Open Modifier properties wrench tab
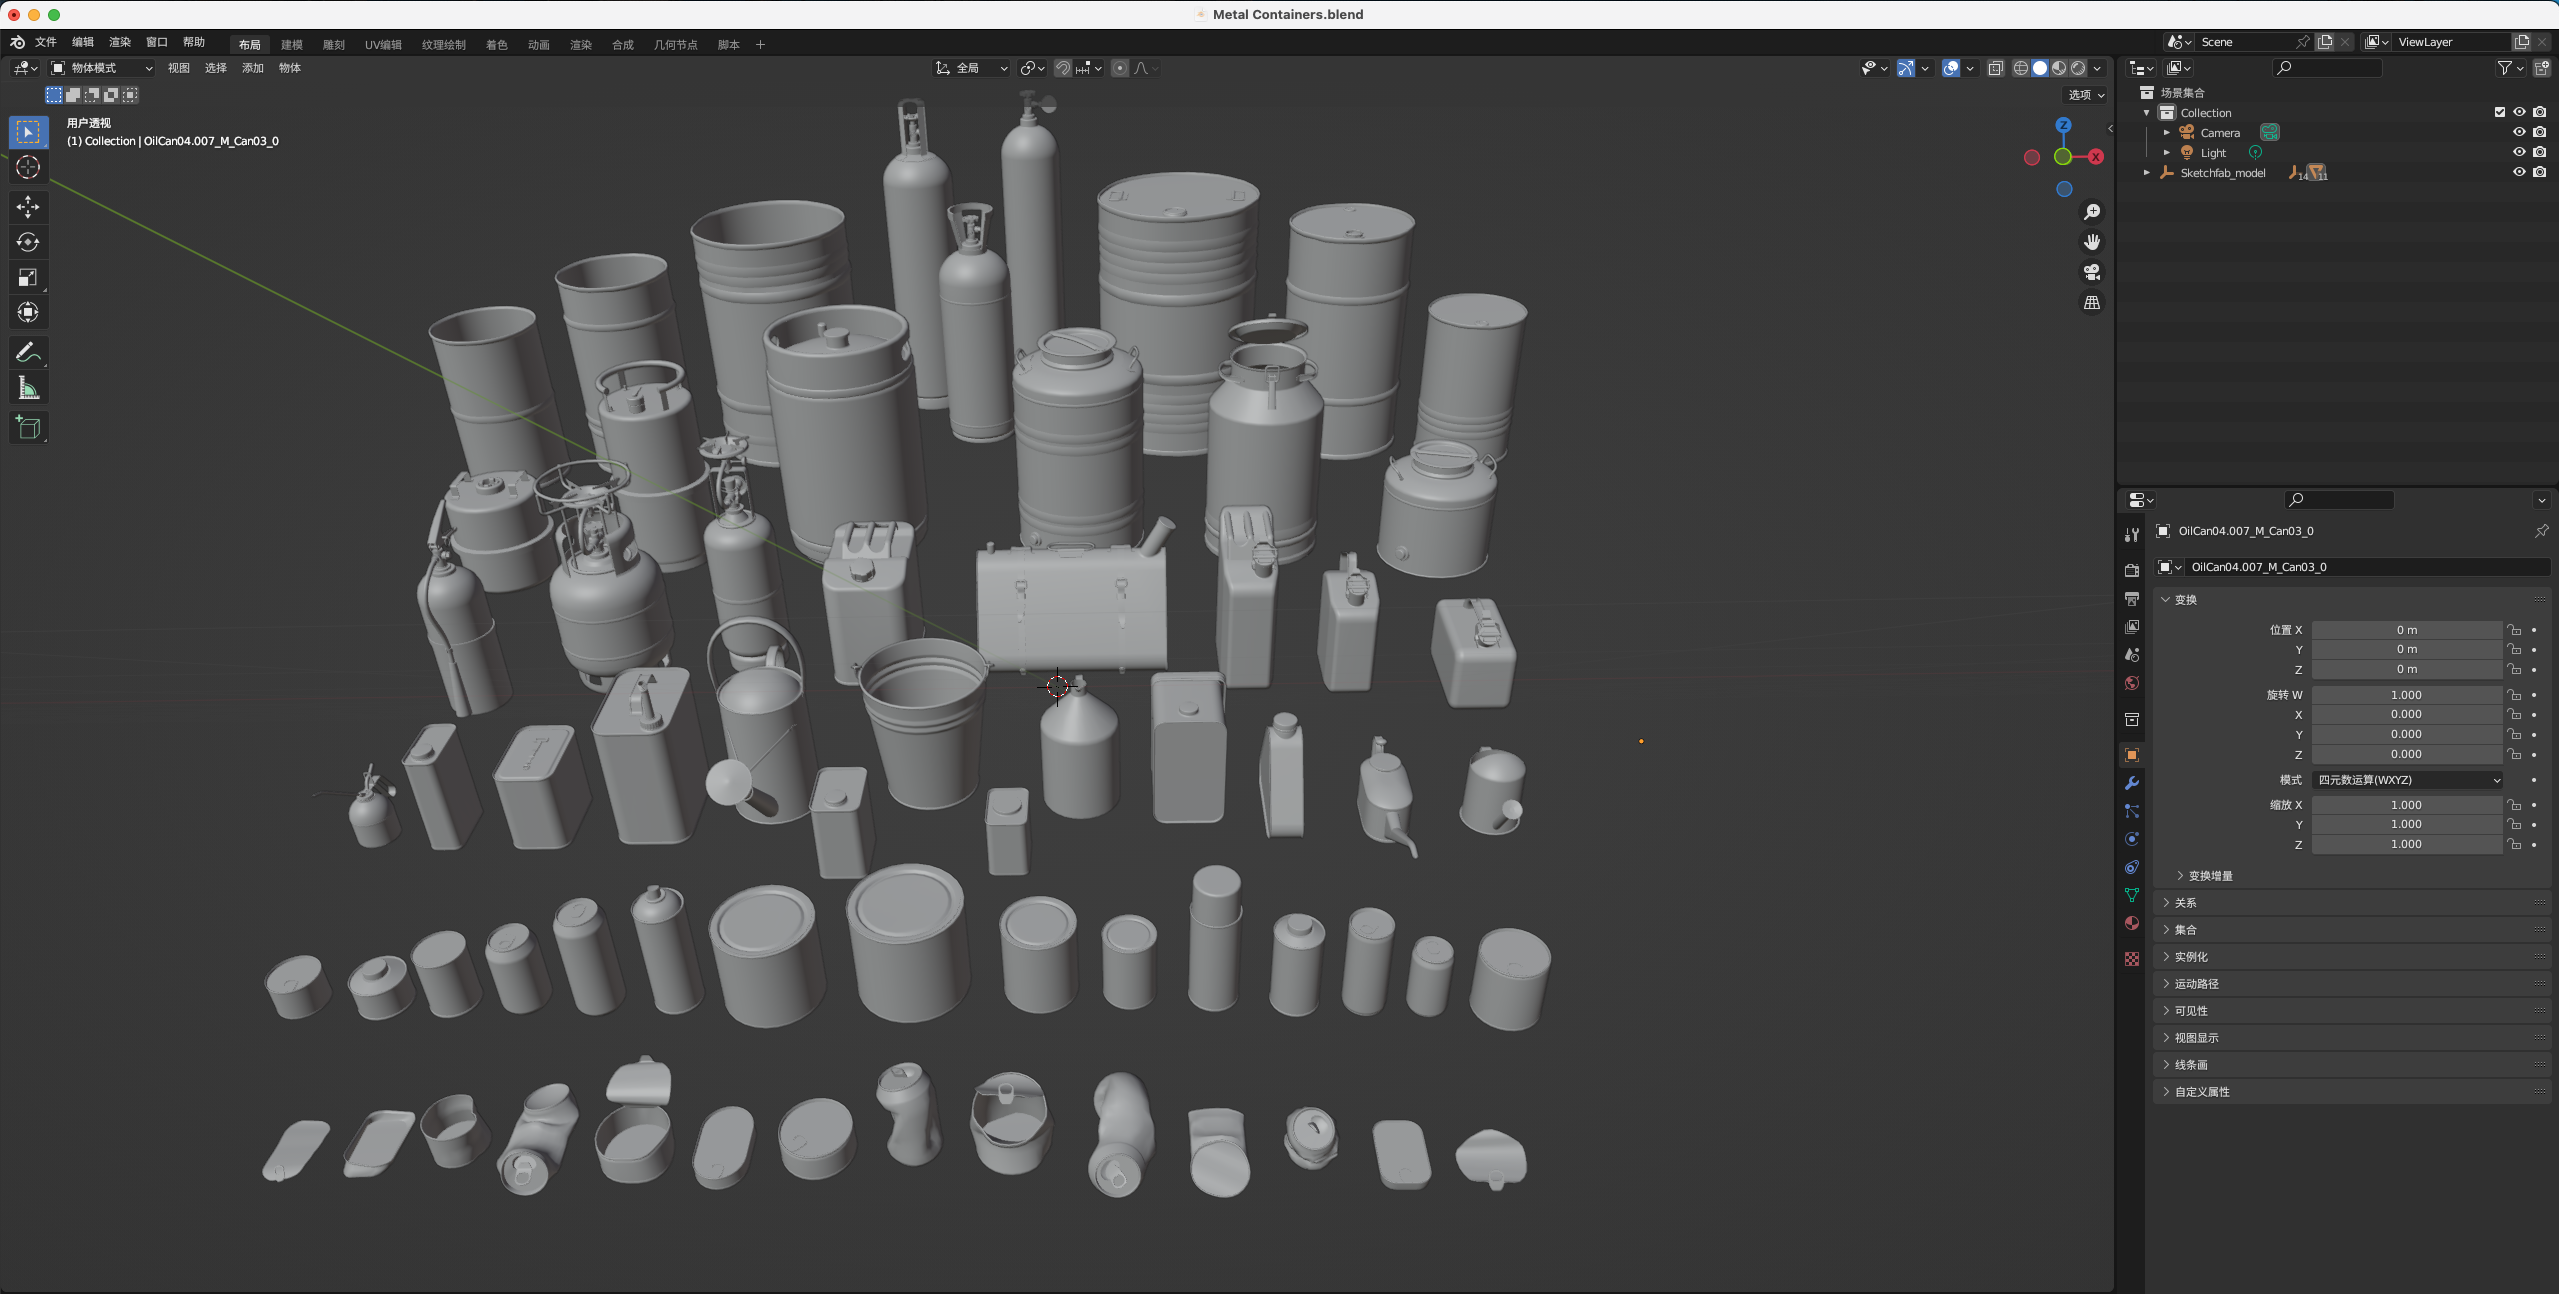This screenshot has width=2559, height=1294. click(2132, 783)
